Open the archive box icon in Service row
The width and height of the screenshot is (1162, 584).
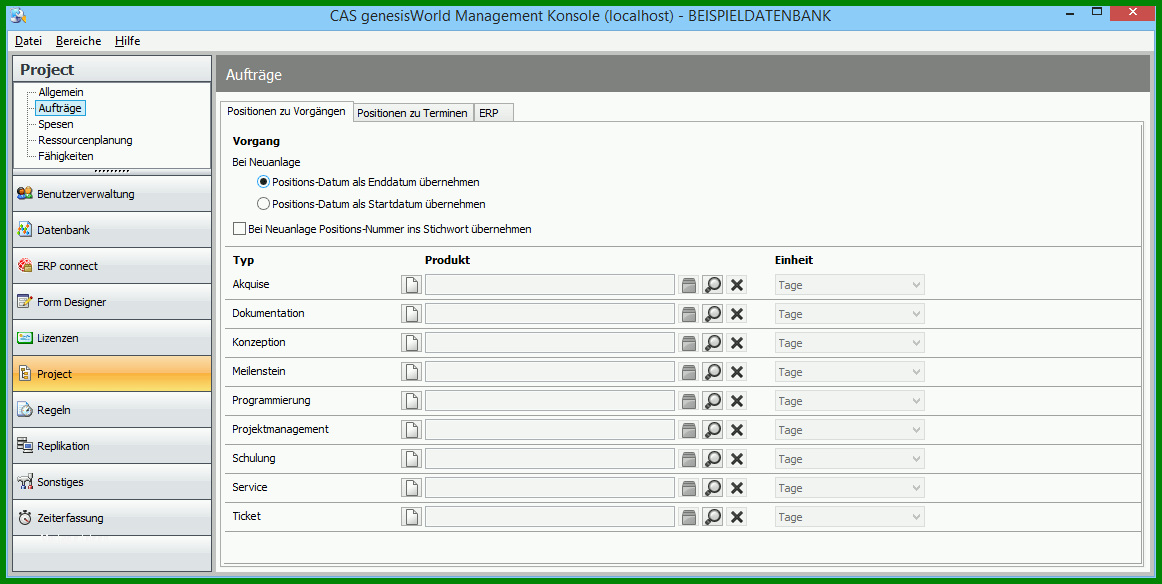(688, 487)
